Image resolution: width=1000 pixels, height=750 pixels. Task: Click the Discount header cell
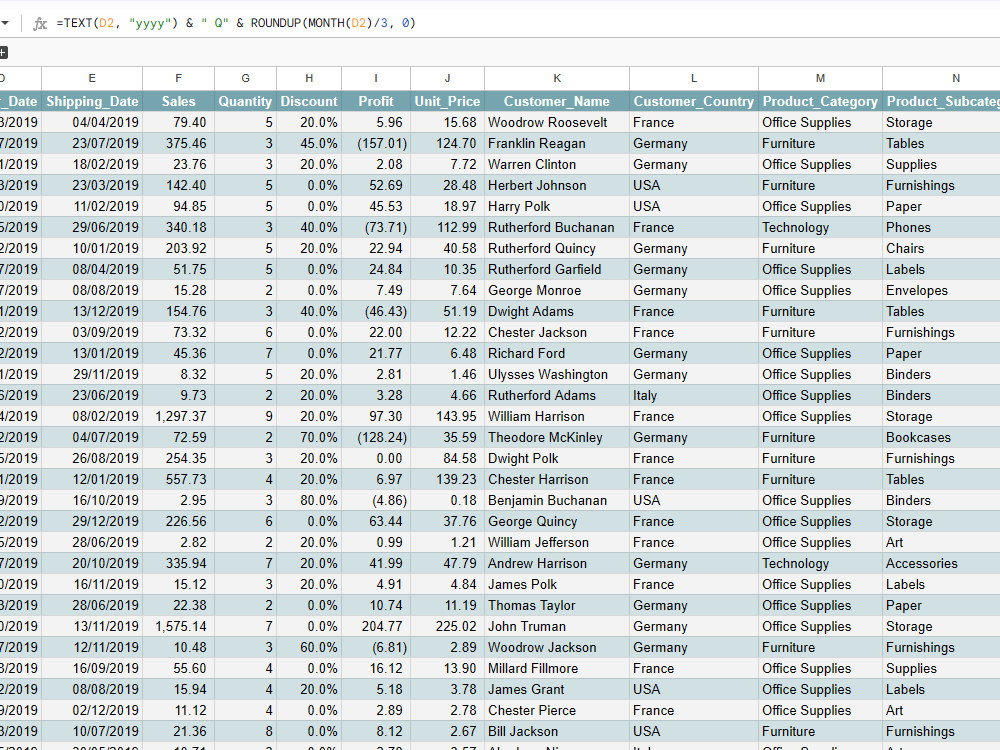[309, 101]
